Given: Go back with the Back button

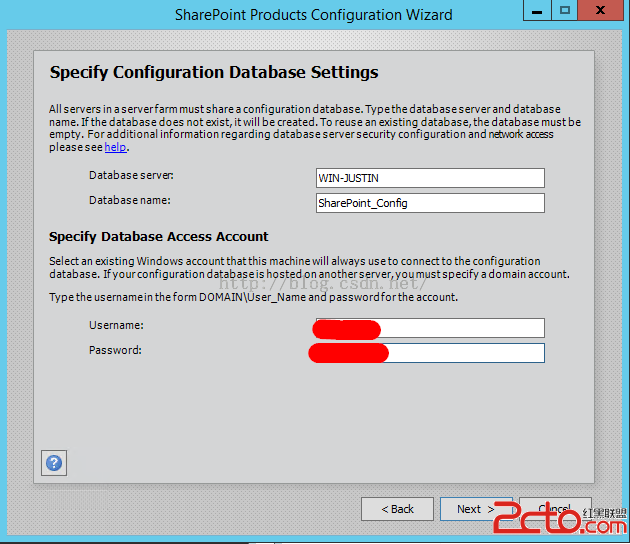Looking at the screenshot, I should click(397, 509).
